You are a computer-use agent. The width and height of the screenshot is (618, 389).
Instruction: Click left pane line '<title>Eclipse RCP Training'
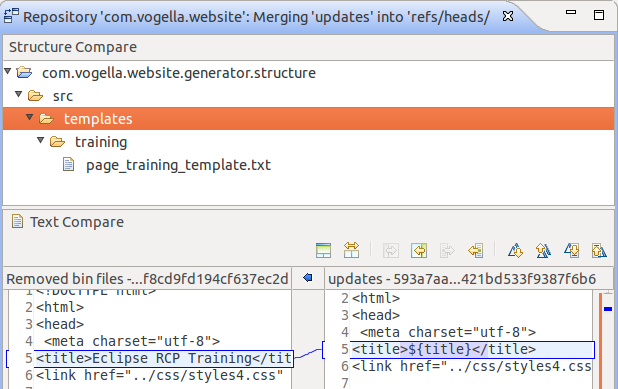pyautogui.click(x=163, y=358)
